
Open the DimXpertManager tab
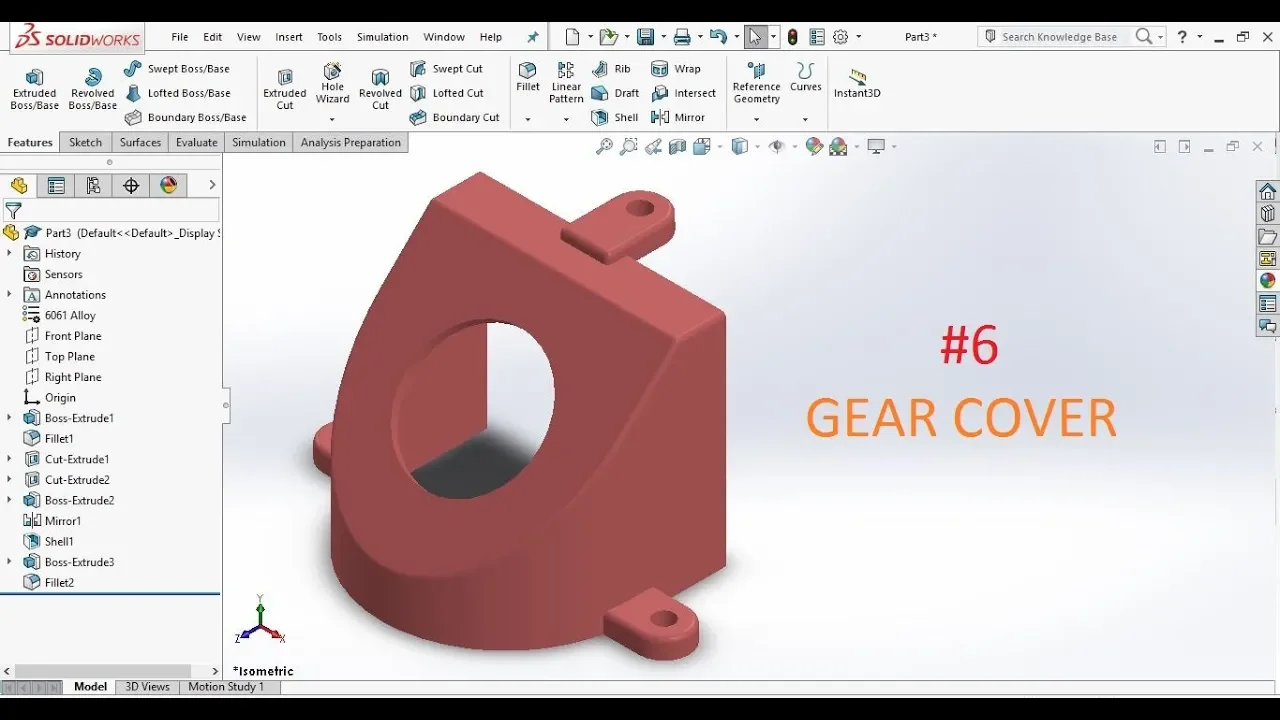pyautogui.click(x=131, y=185)
